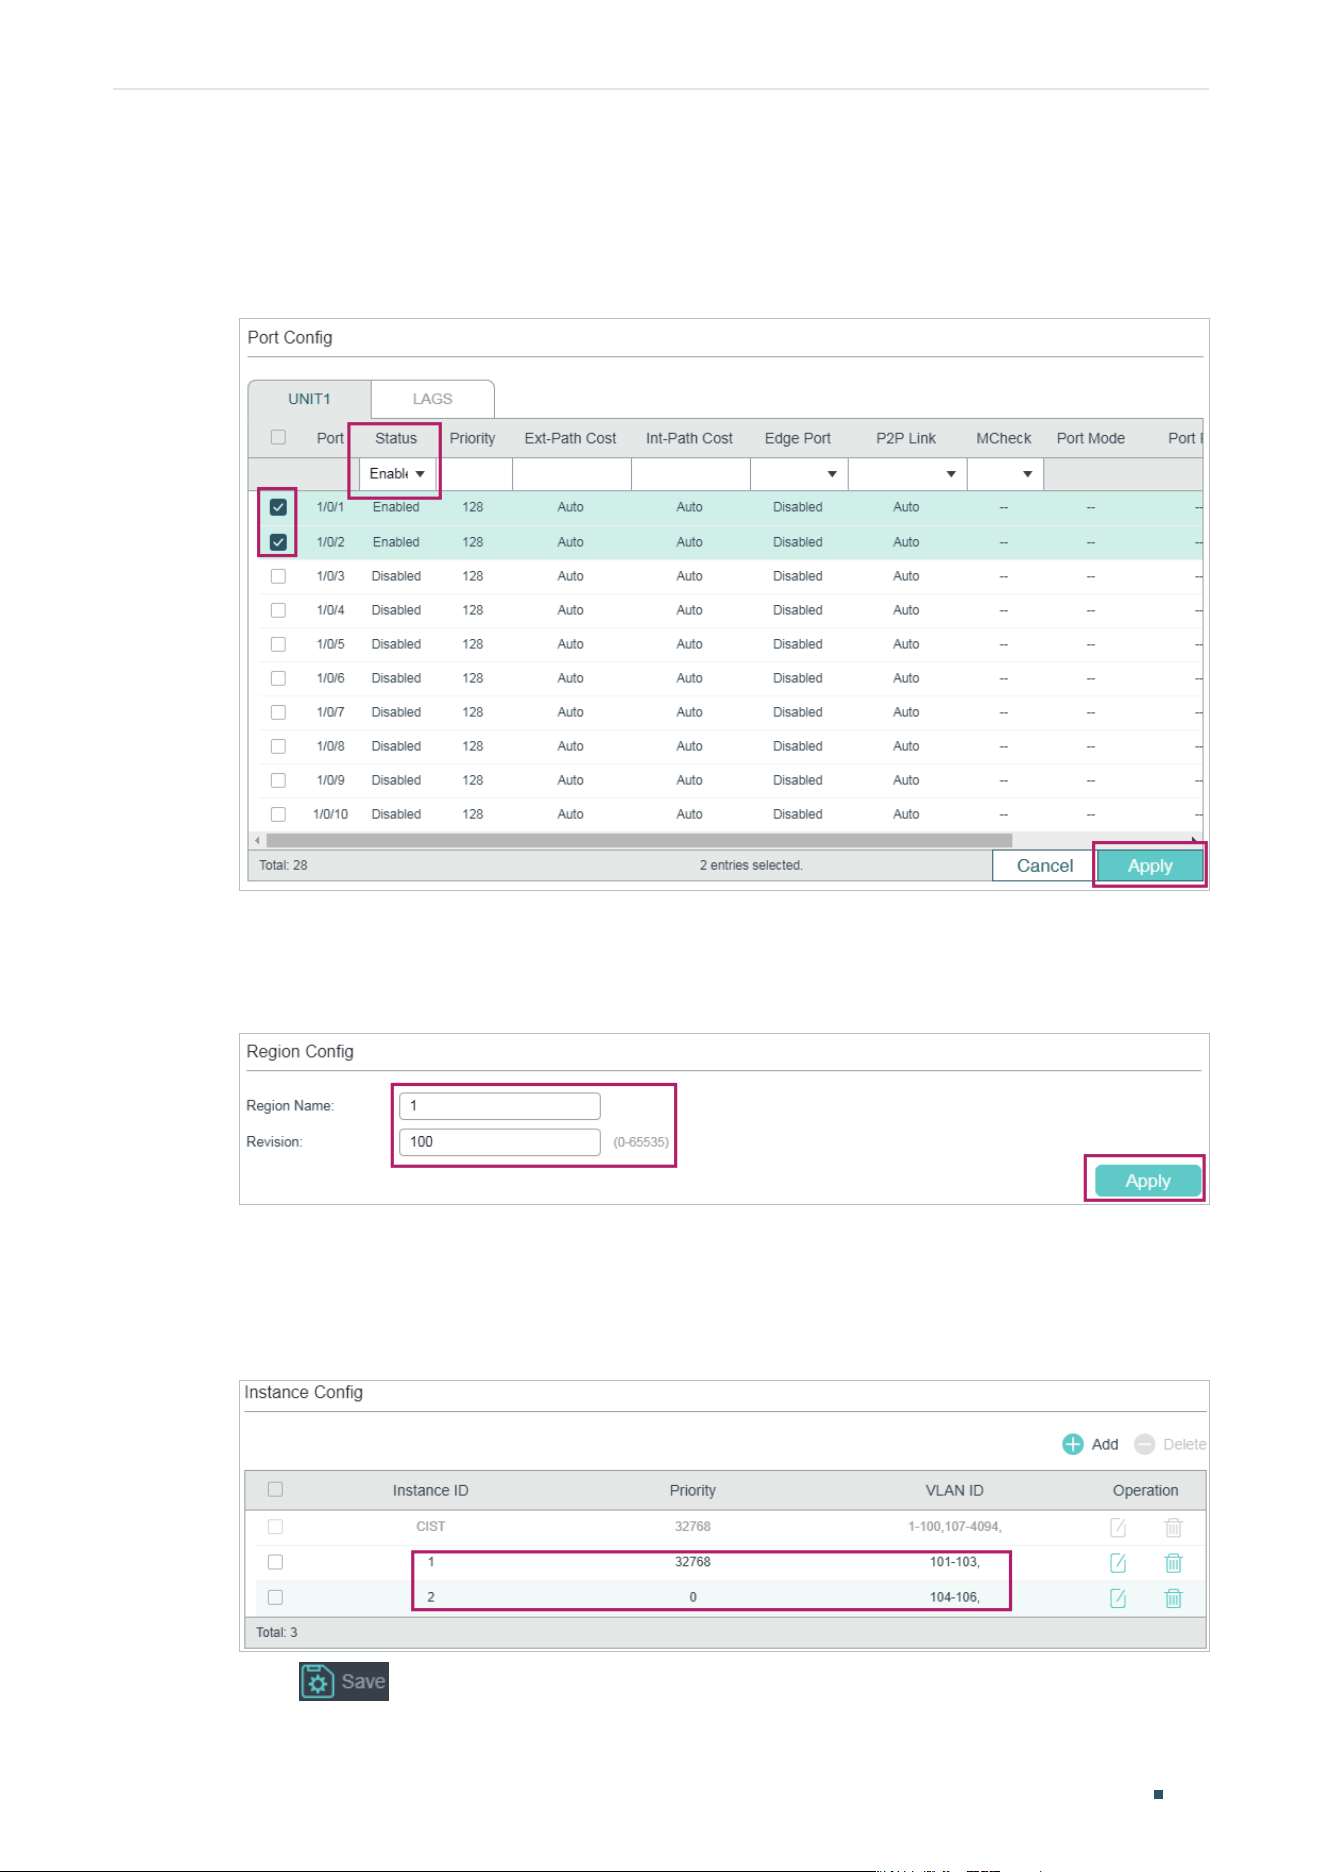Click Apply in Port Config
The height and width of the screenshot is (1872, 1324).
(x=1150, y=866)
